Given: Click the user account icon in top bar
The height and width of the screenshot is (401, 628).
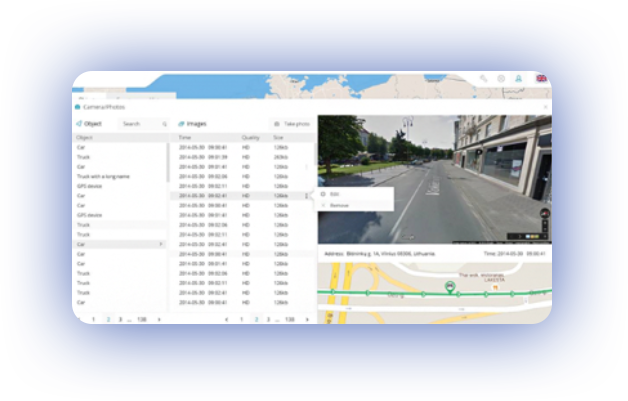Looking at the screenshot, I should tap(518, 78).
